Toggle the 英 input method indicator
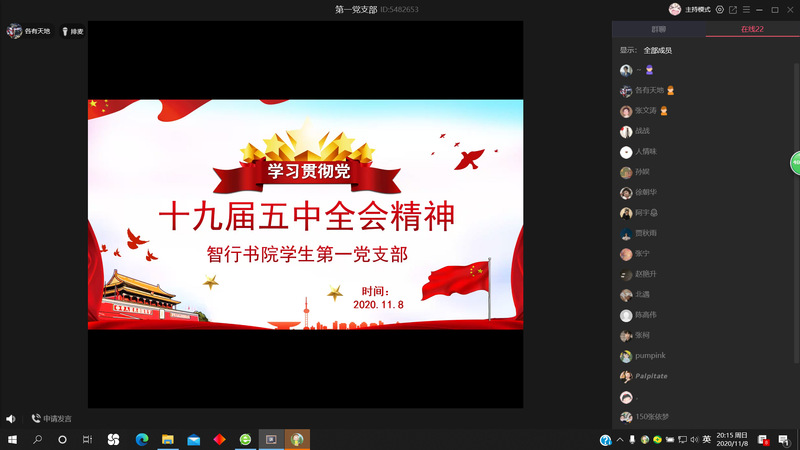This screenshot has height=450, width=800. click(707, 439)
